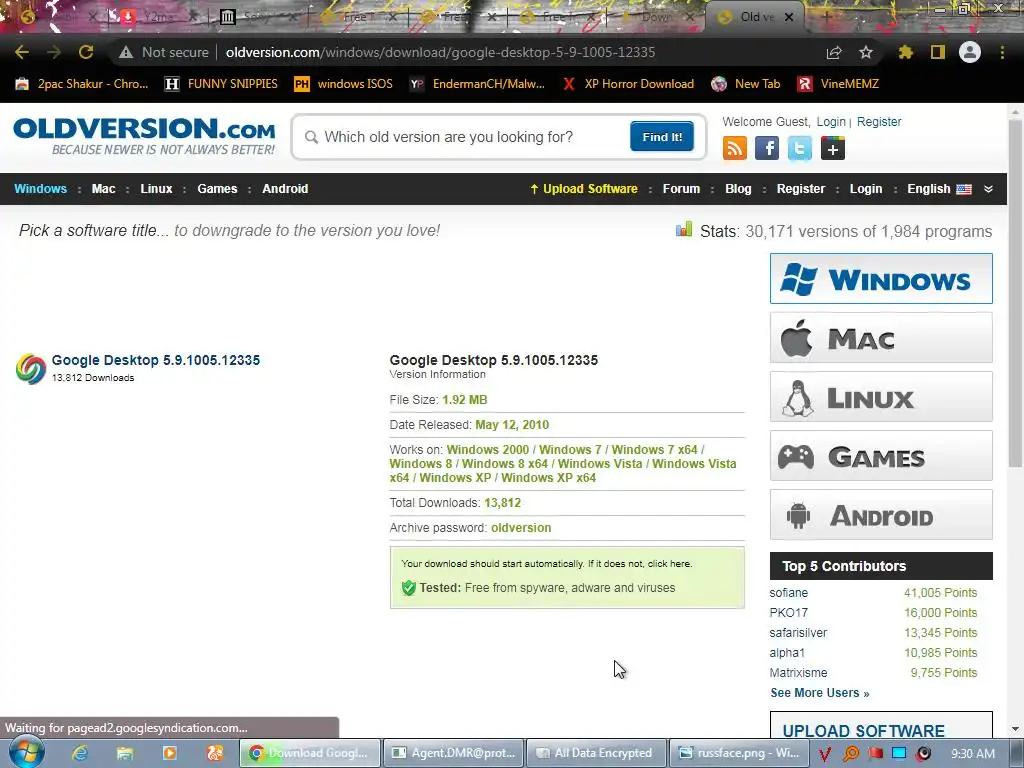Open the Google Desktop 5.9.1005.12335 title link
Image resolution: width=1024 pixels, height=768 pixels.
click(x=155, y=360)
